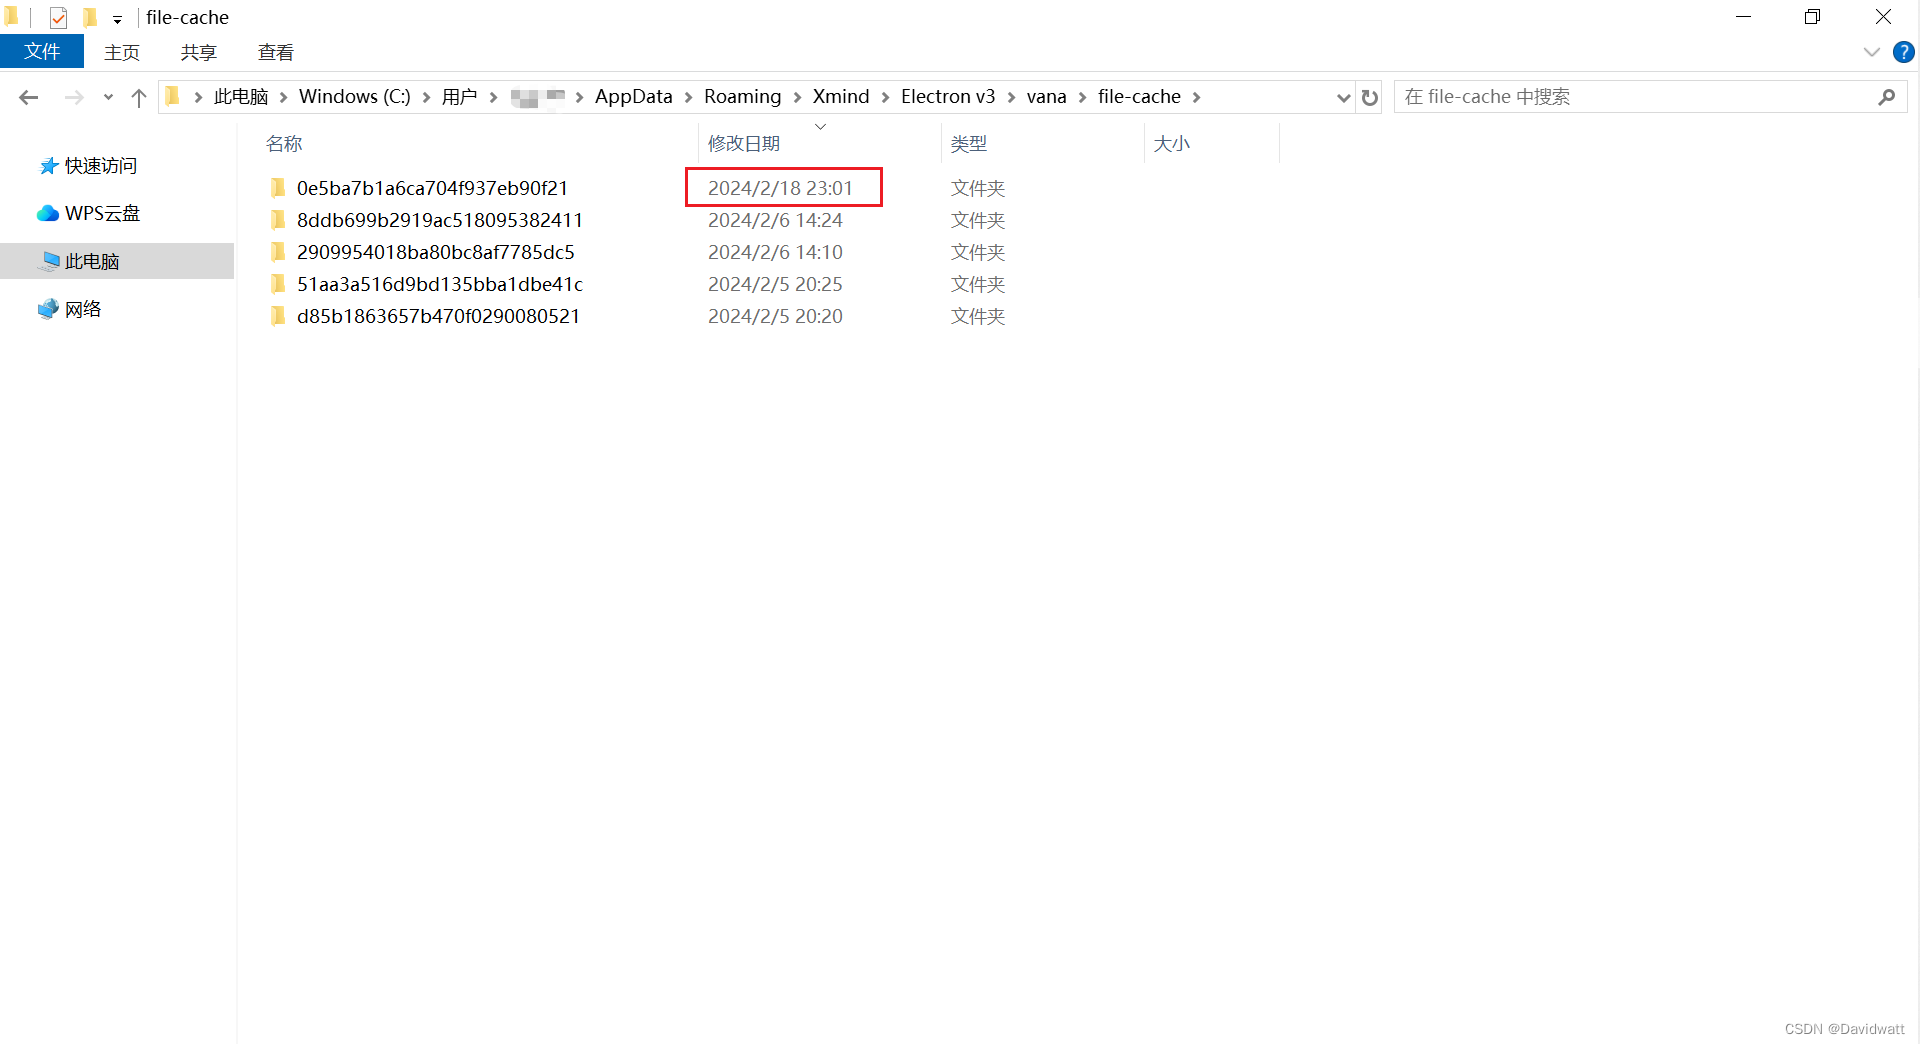This screenshot has width=1920, height=1044.
Task: Select folder 51aa3a516d9bd135bba1dbe41c
Action: tap(440, 284)
